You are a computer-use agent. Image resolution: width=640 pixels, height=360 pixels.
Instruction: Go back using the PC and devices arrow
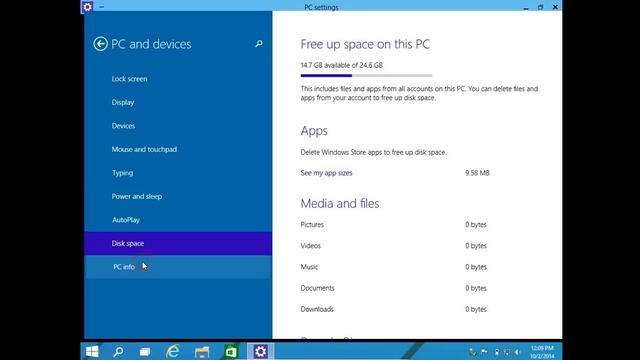100,44
